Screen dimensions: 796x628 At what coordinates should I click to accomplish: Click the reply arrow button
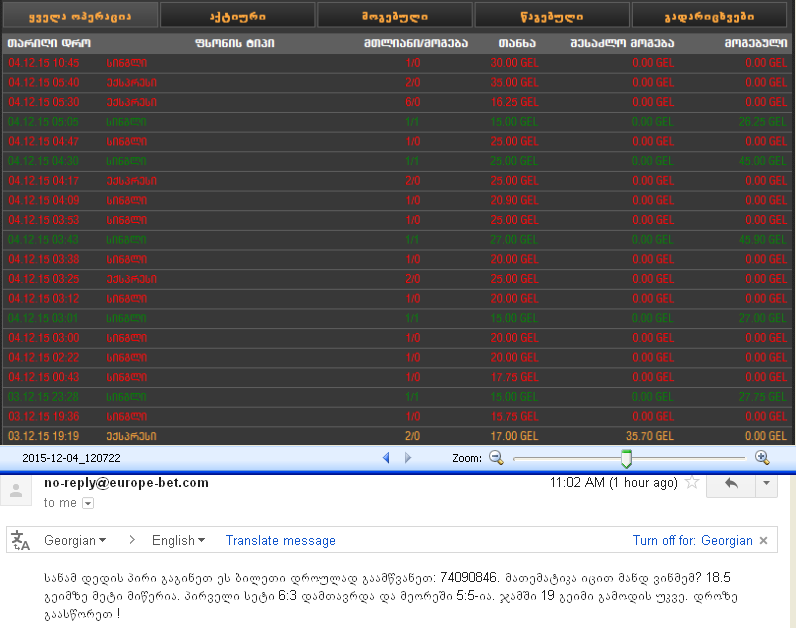coord(731,483)
